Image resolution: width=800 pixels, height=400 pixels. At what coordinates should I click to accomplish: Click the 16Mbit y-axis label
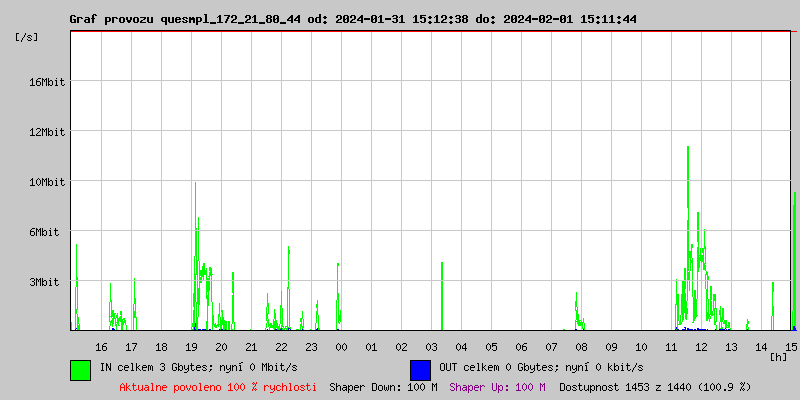pos(47,81)
